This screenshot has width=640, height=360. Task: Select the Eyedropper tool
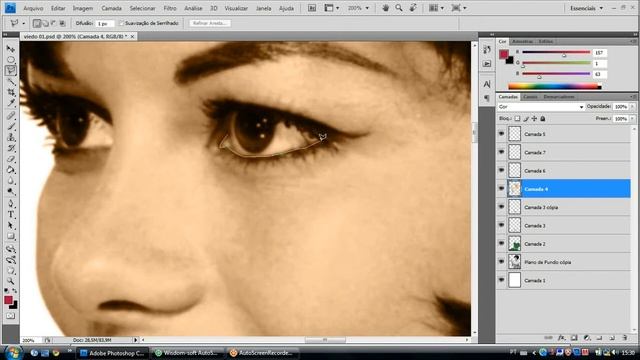(11, 103)
